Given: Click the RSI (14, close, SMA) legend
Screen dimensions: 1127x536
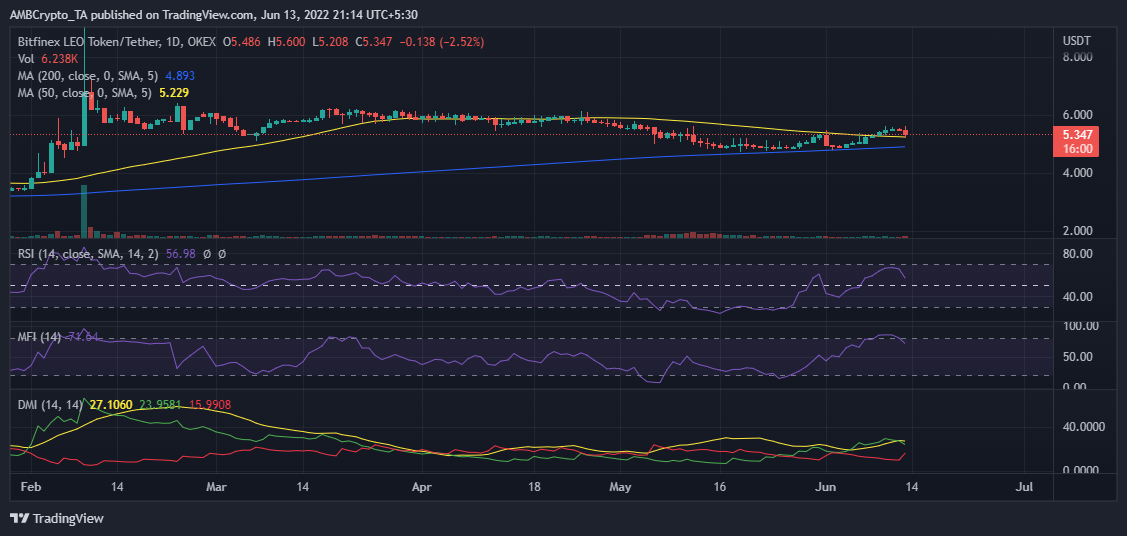Looking at the screenshot, I should pyautogui.click(x=96, y=254).
